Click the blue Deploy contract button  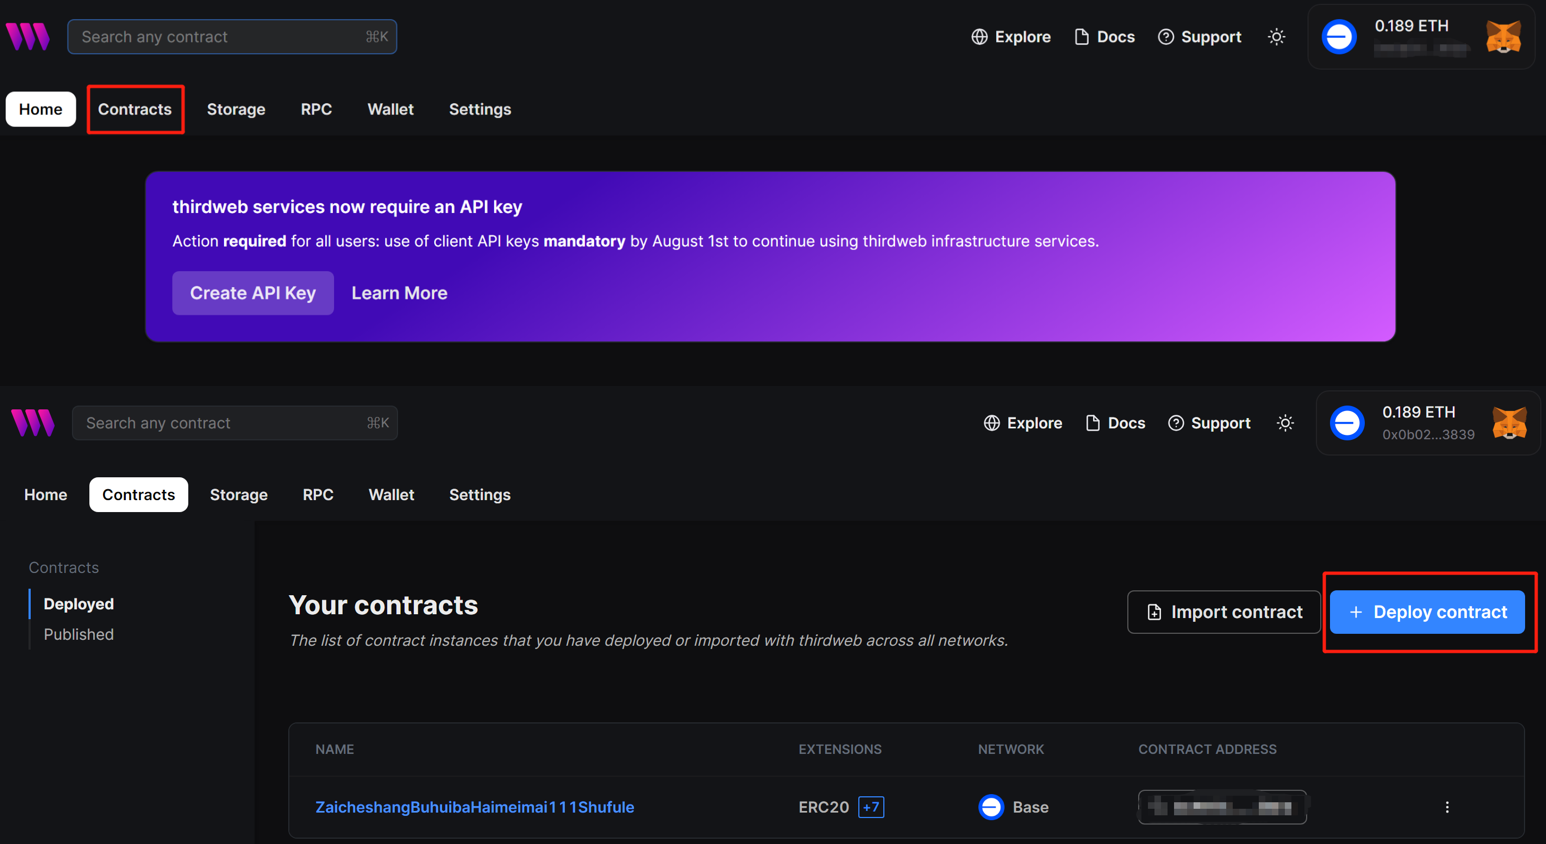click(x=1427, y=612)
